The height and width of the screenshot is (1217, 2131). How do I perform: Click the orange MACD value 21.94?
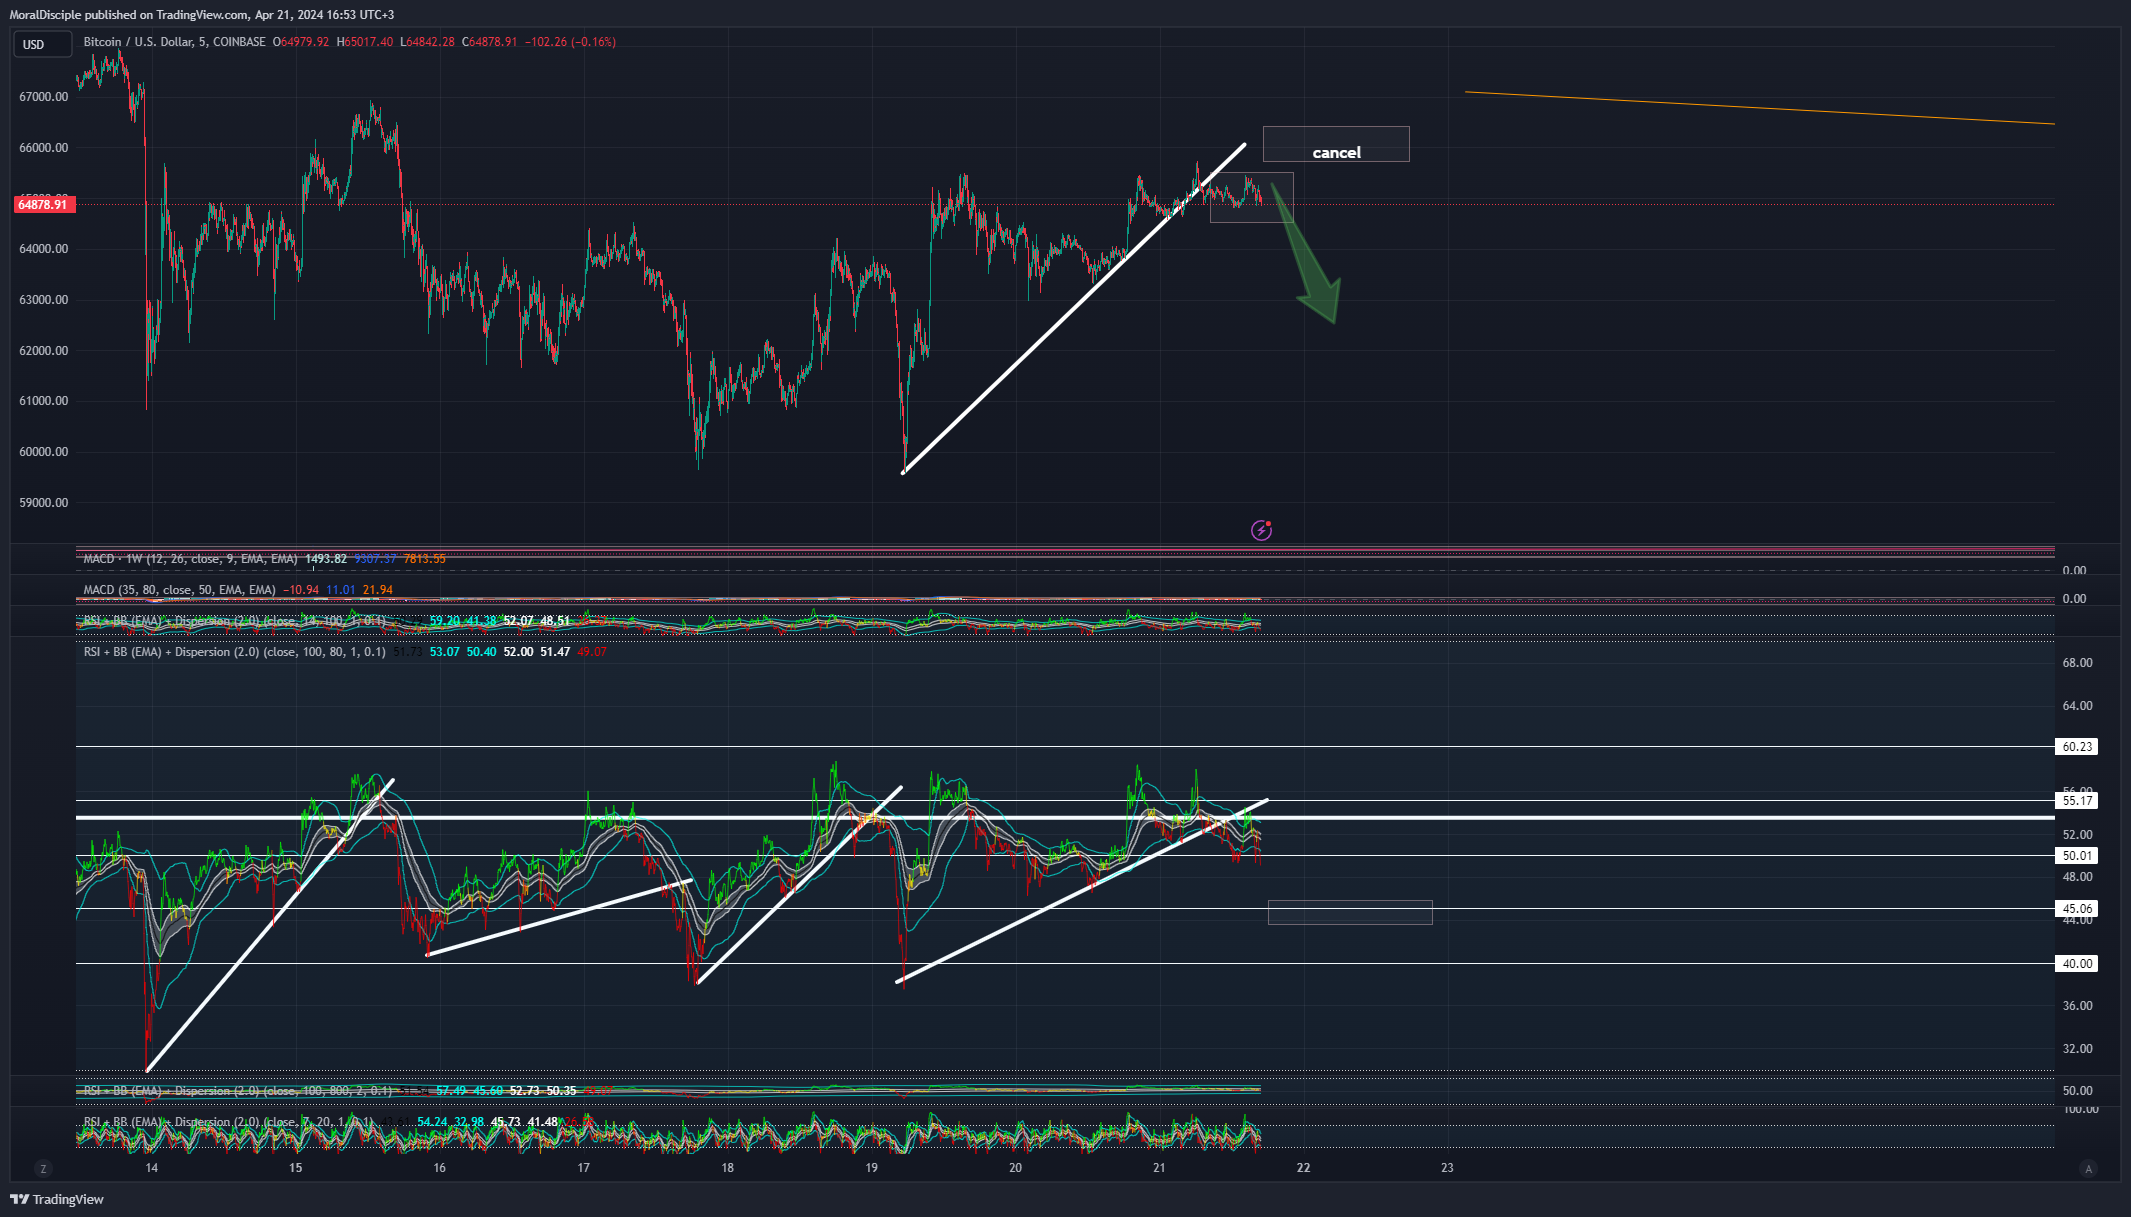(x=378, y=590)
